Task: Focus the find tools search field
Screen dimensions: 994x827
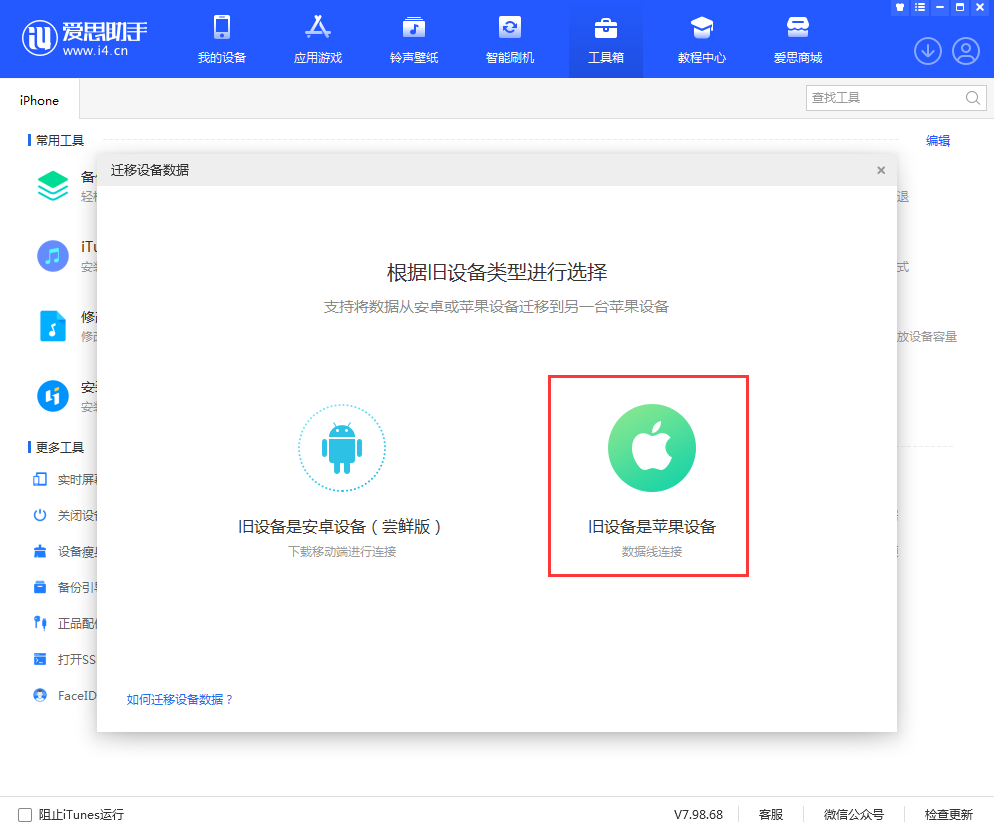Action: [885, 98]
